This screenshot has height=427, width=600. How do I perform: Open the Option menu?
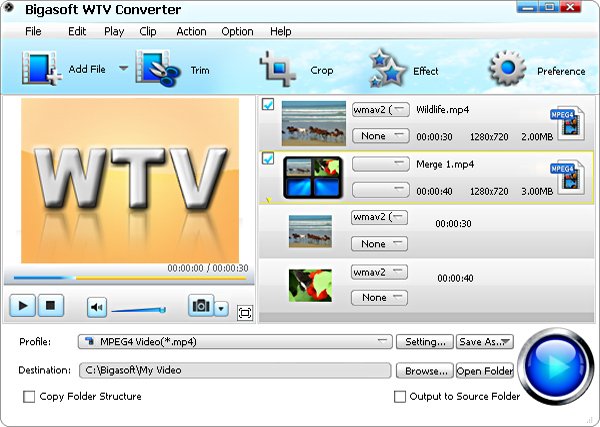pos(237,31)
